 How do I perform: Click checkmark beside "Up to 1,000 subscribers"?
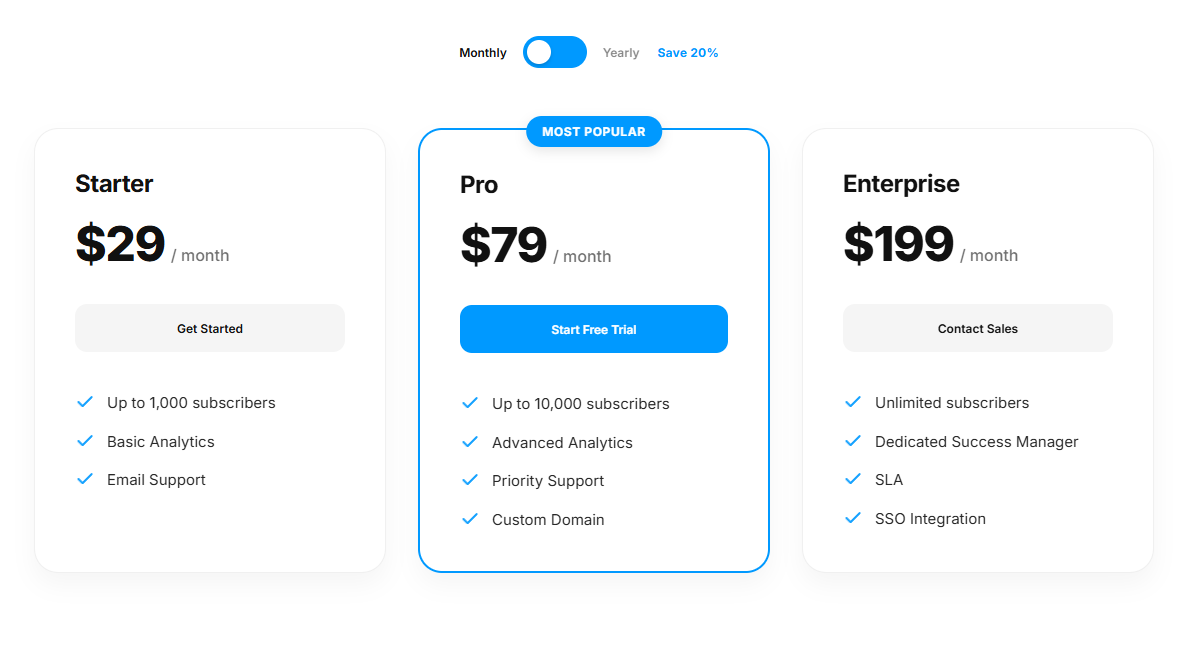point(85,402)
